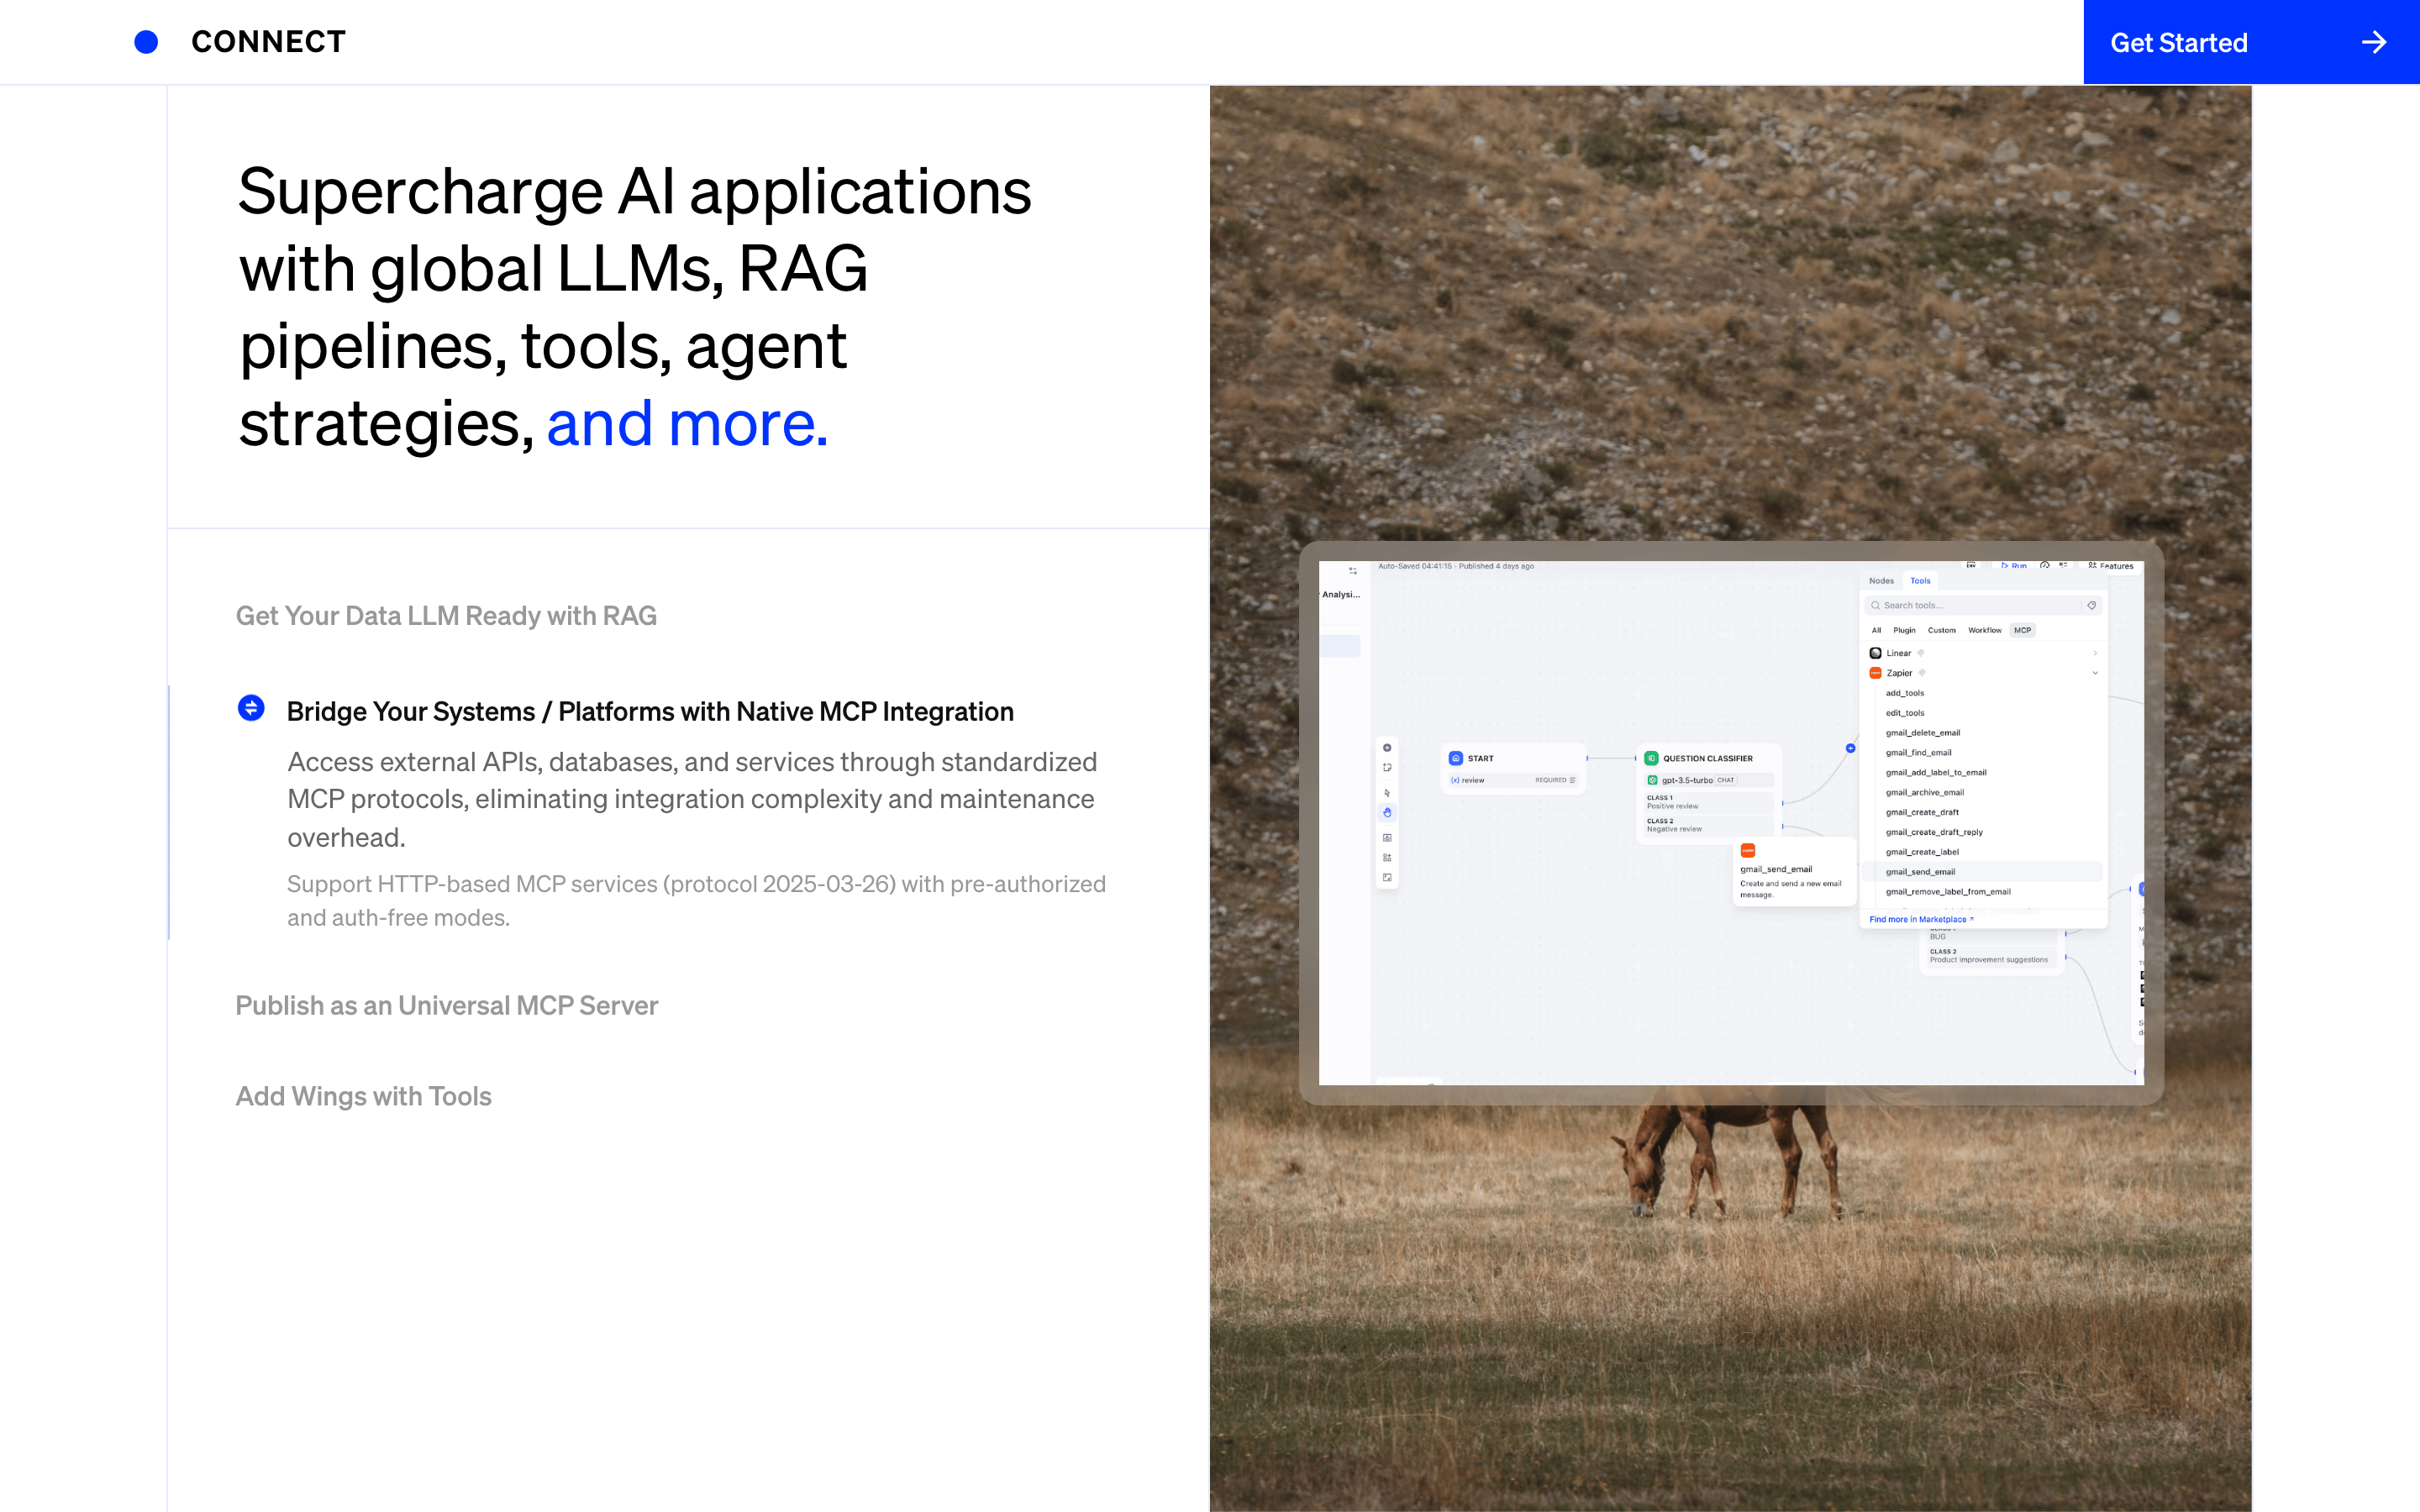Open the Find more in Marketplace link
The image size is (2420, 1512).
1921,919
